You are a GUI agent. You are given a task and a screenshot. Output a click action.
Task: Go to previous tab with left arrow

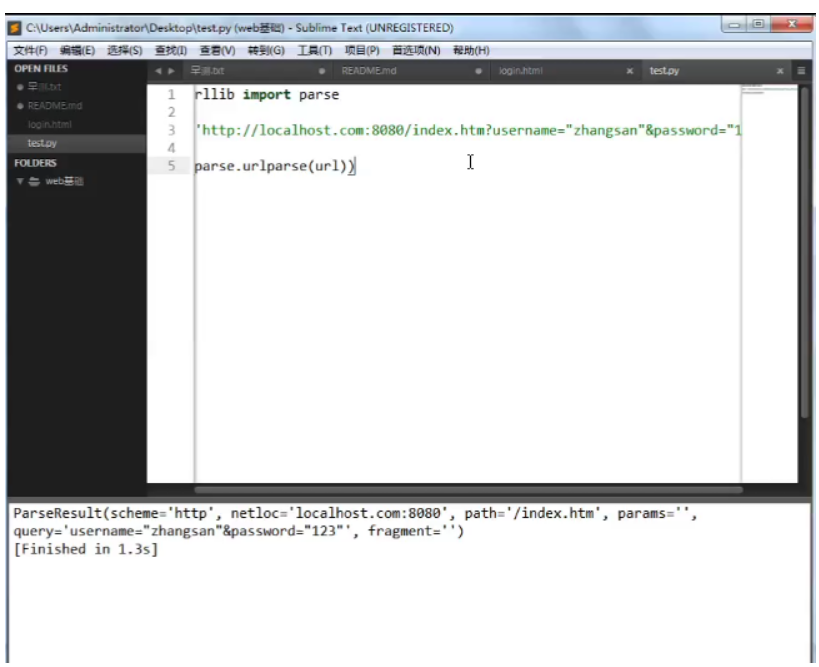[158, 71]
